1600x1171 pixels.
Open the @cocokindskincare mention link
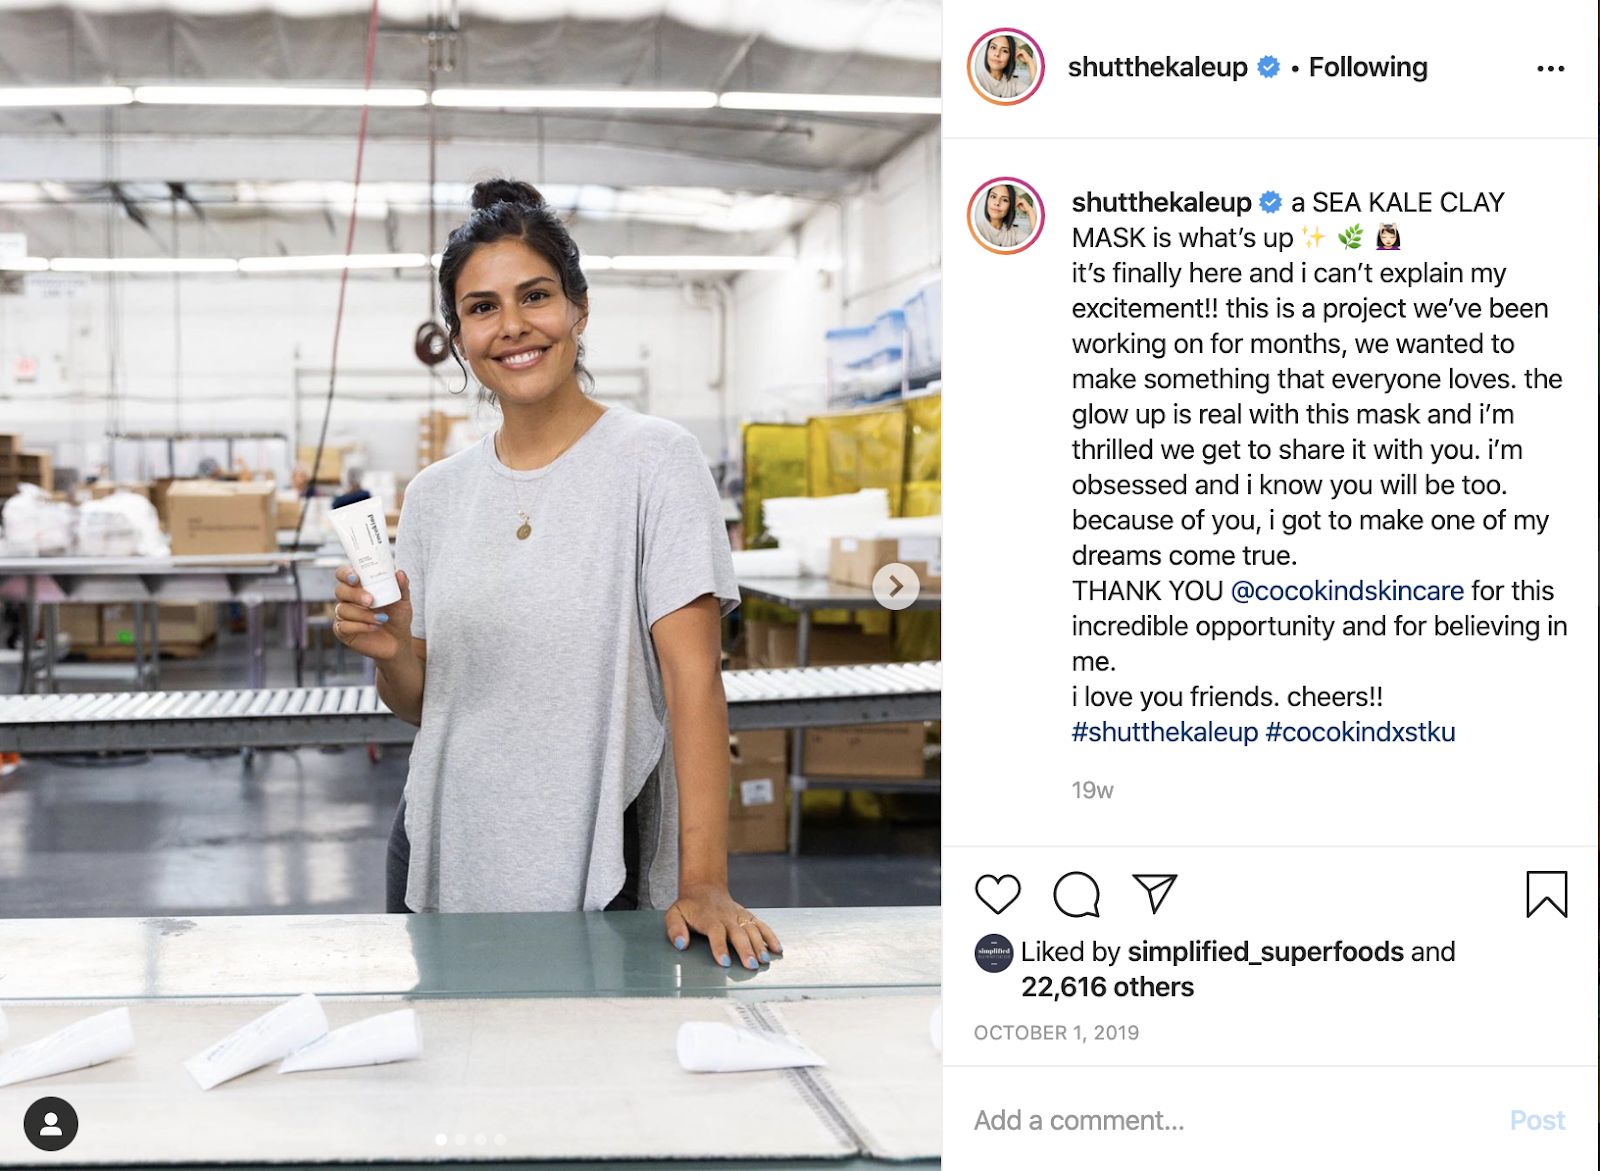[1347, 591]
